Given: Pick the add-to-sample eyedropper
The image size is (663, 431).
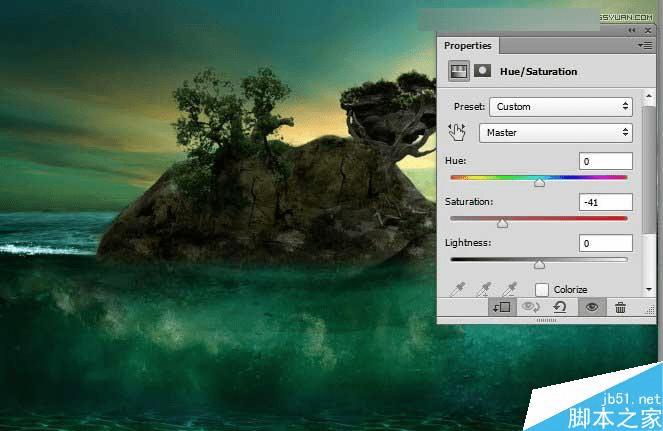Looking at the screenshot, I should tap(484, 289).
